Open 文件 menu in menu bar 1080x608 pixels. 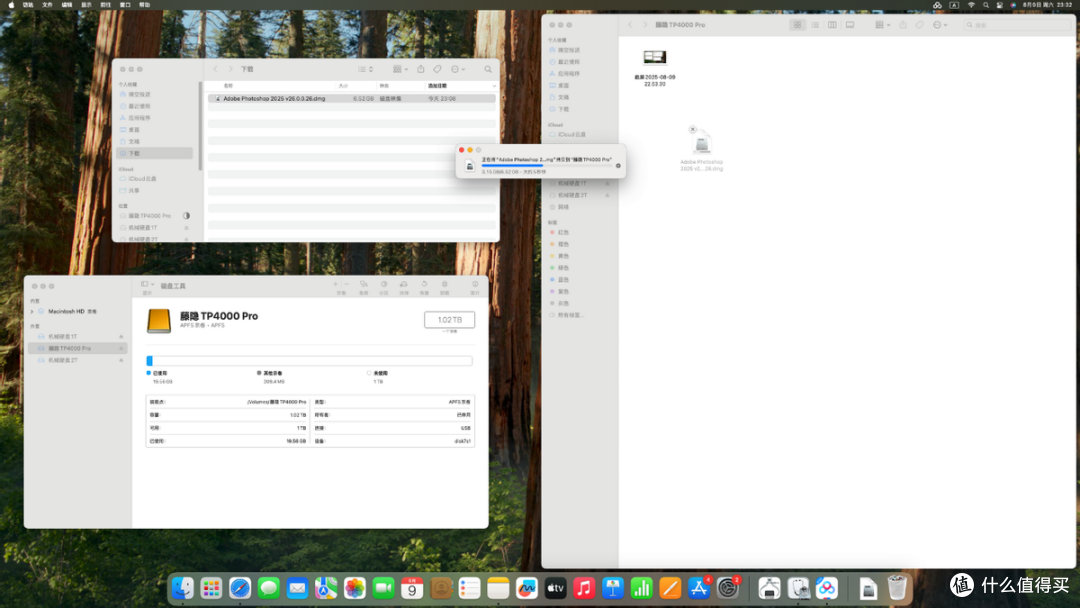click(x=48, y=5)
